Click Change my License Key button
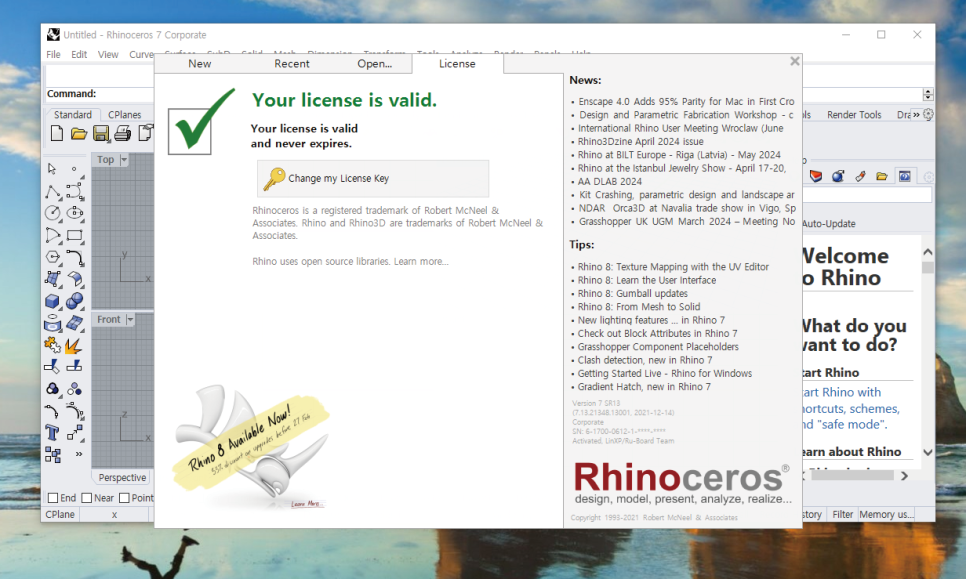This screenshot has height=579, width=966. 373,179
